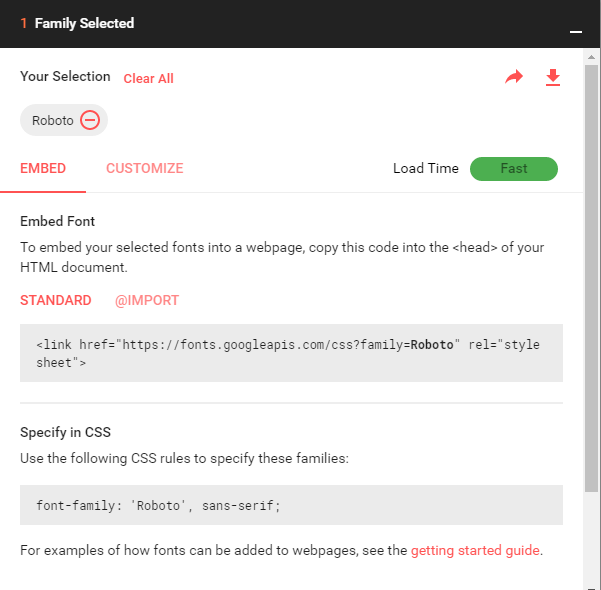Open the EMBED tab

43,168
